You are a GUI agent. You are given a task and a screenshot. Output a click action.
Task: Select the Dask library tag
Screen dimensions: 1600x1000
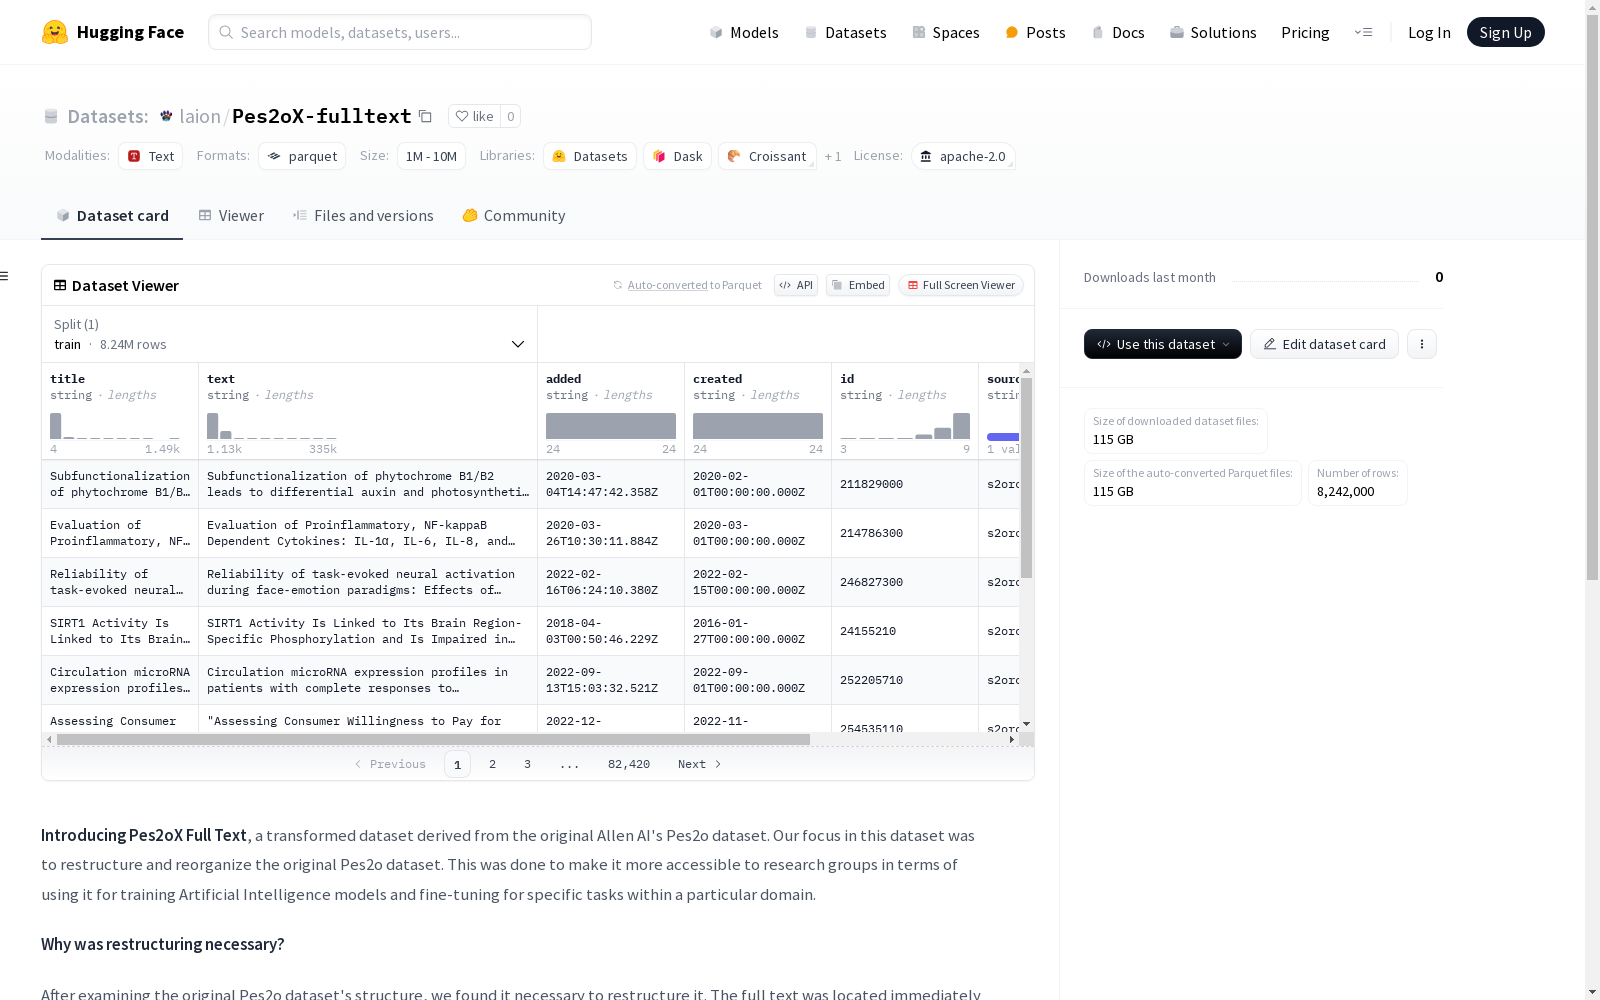point(677,156)
